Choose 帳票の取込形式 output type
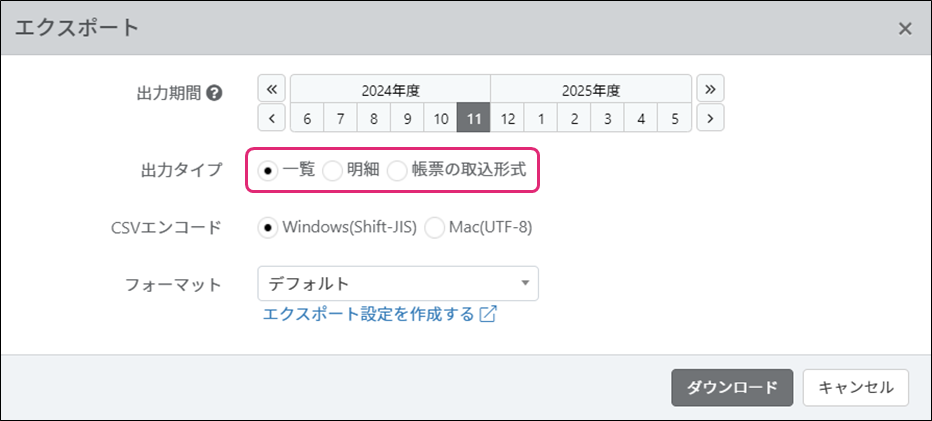 click(398, 170)
